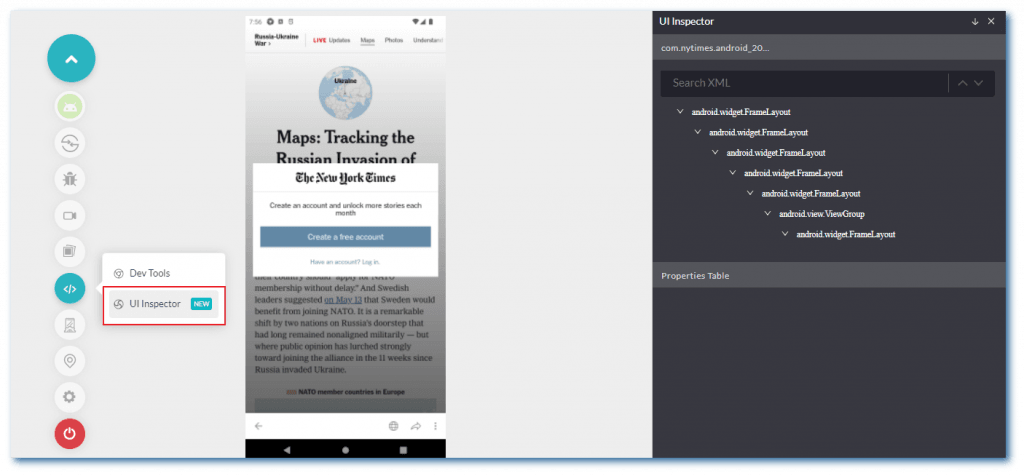Start recording with the video camera icon
The width and height of the screenshot is (1024, 476).
(x=70, y=215)
